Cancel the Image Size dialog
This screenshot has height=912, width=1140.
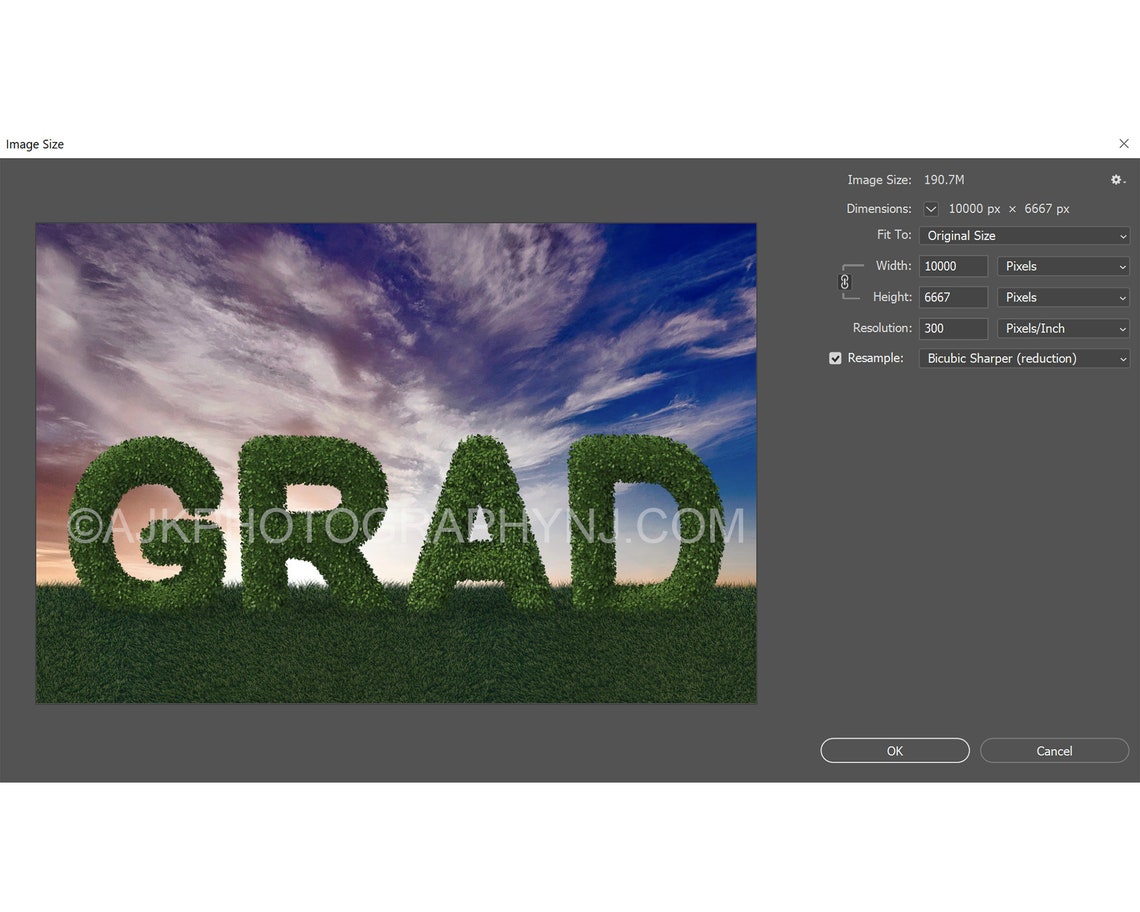coord(1054,750)
